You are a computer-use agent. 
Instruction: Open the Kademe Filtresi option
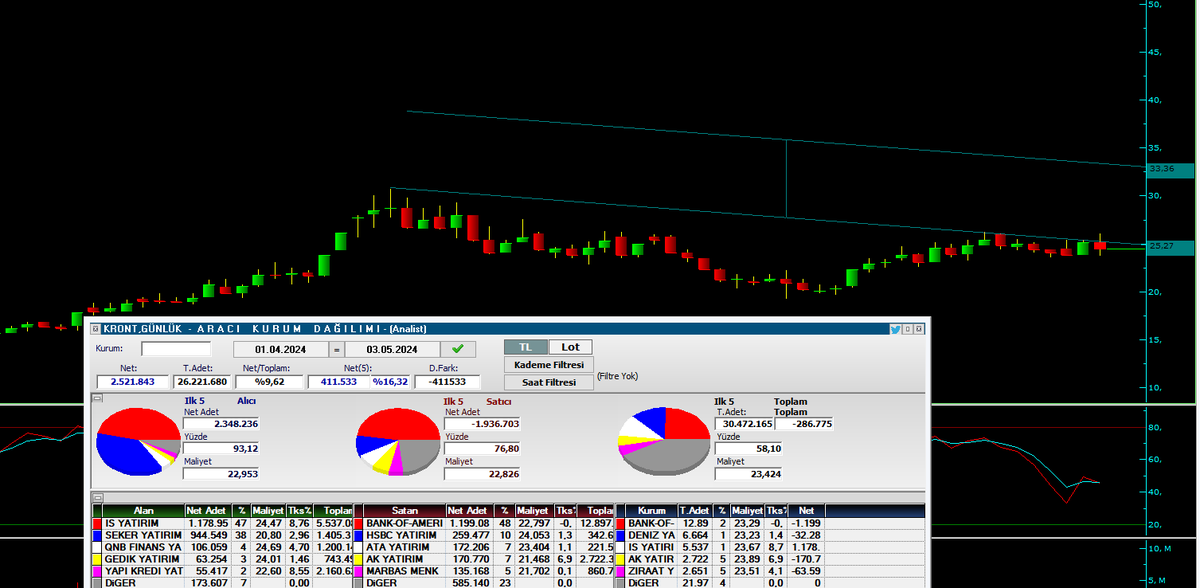[x=548, y=364]
